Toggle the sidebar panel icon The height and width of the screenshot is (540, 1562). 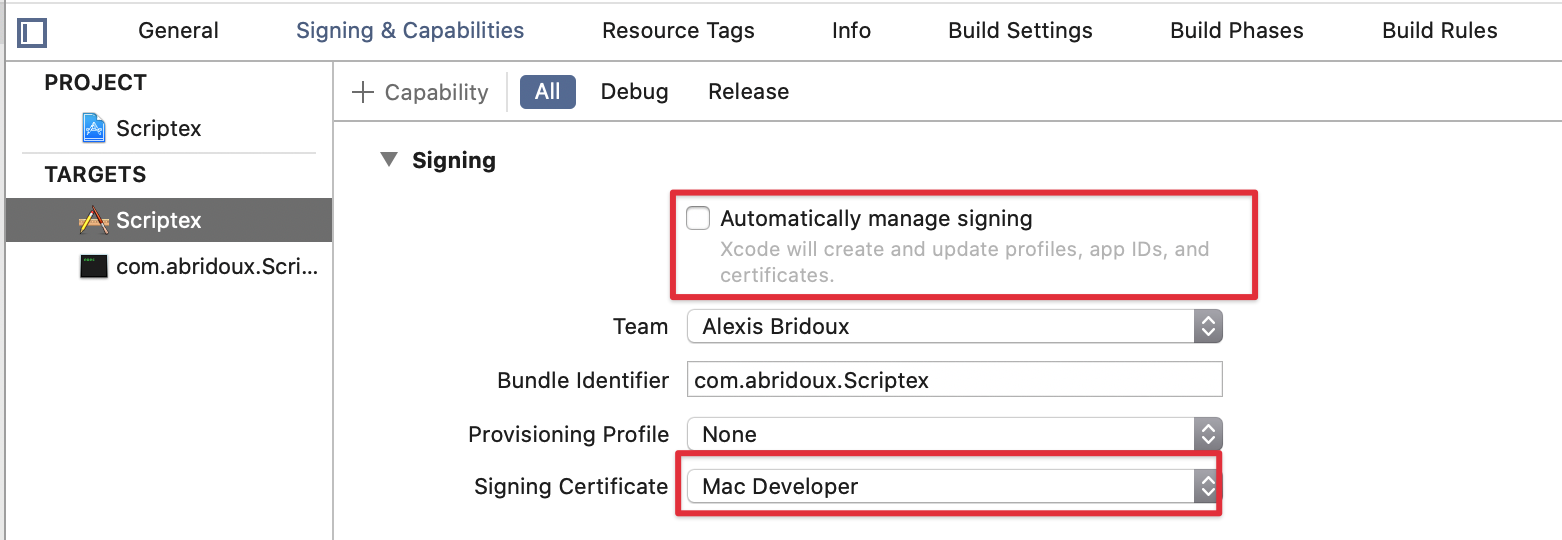[32, 33]
